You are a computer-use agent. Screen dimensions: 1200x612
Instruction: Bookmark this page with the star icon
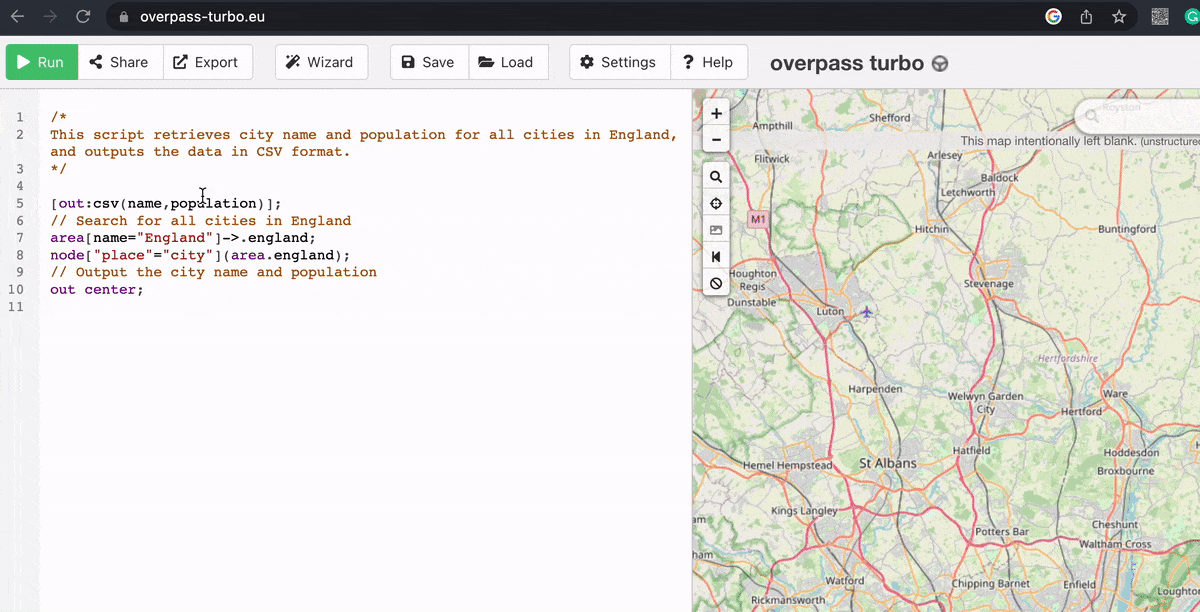[1119, 17]
